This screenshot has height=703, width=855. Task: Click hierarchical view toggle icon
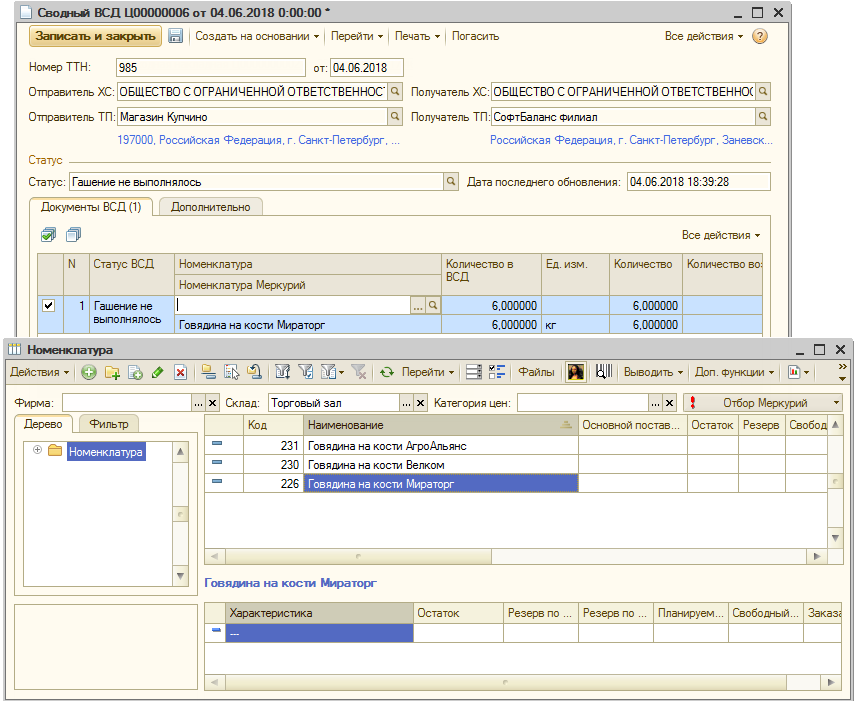click(208, 372)
